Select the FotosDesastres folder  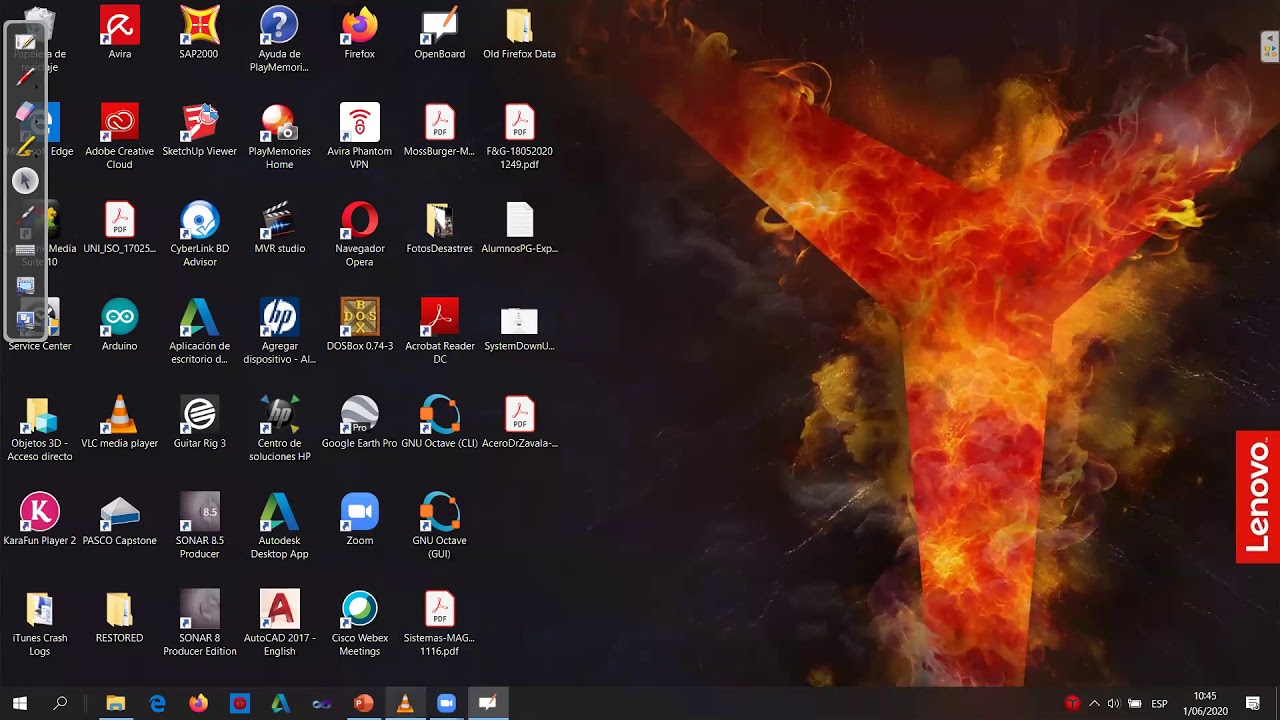[439, 228]
